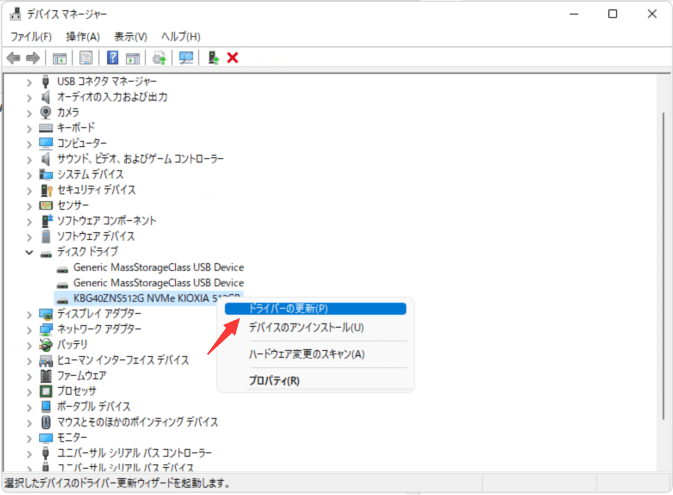Expand the ネットワーク アダプター category chevron

click(x=29, y=330)
